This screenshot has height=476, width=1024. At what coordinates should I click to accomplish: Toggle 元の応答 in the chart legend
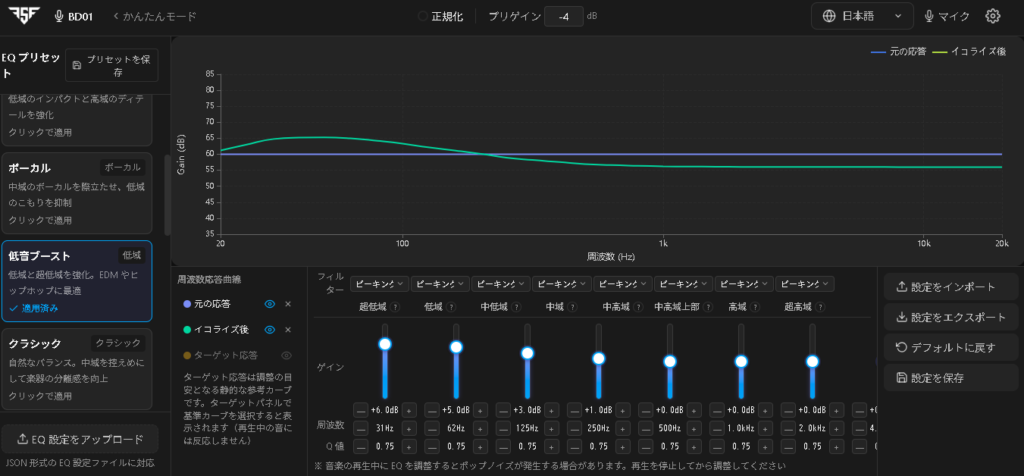click(899, 51)
